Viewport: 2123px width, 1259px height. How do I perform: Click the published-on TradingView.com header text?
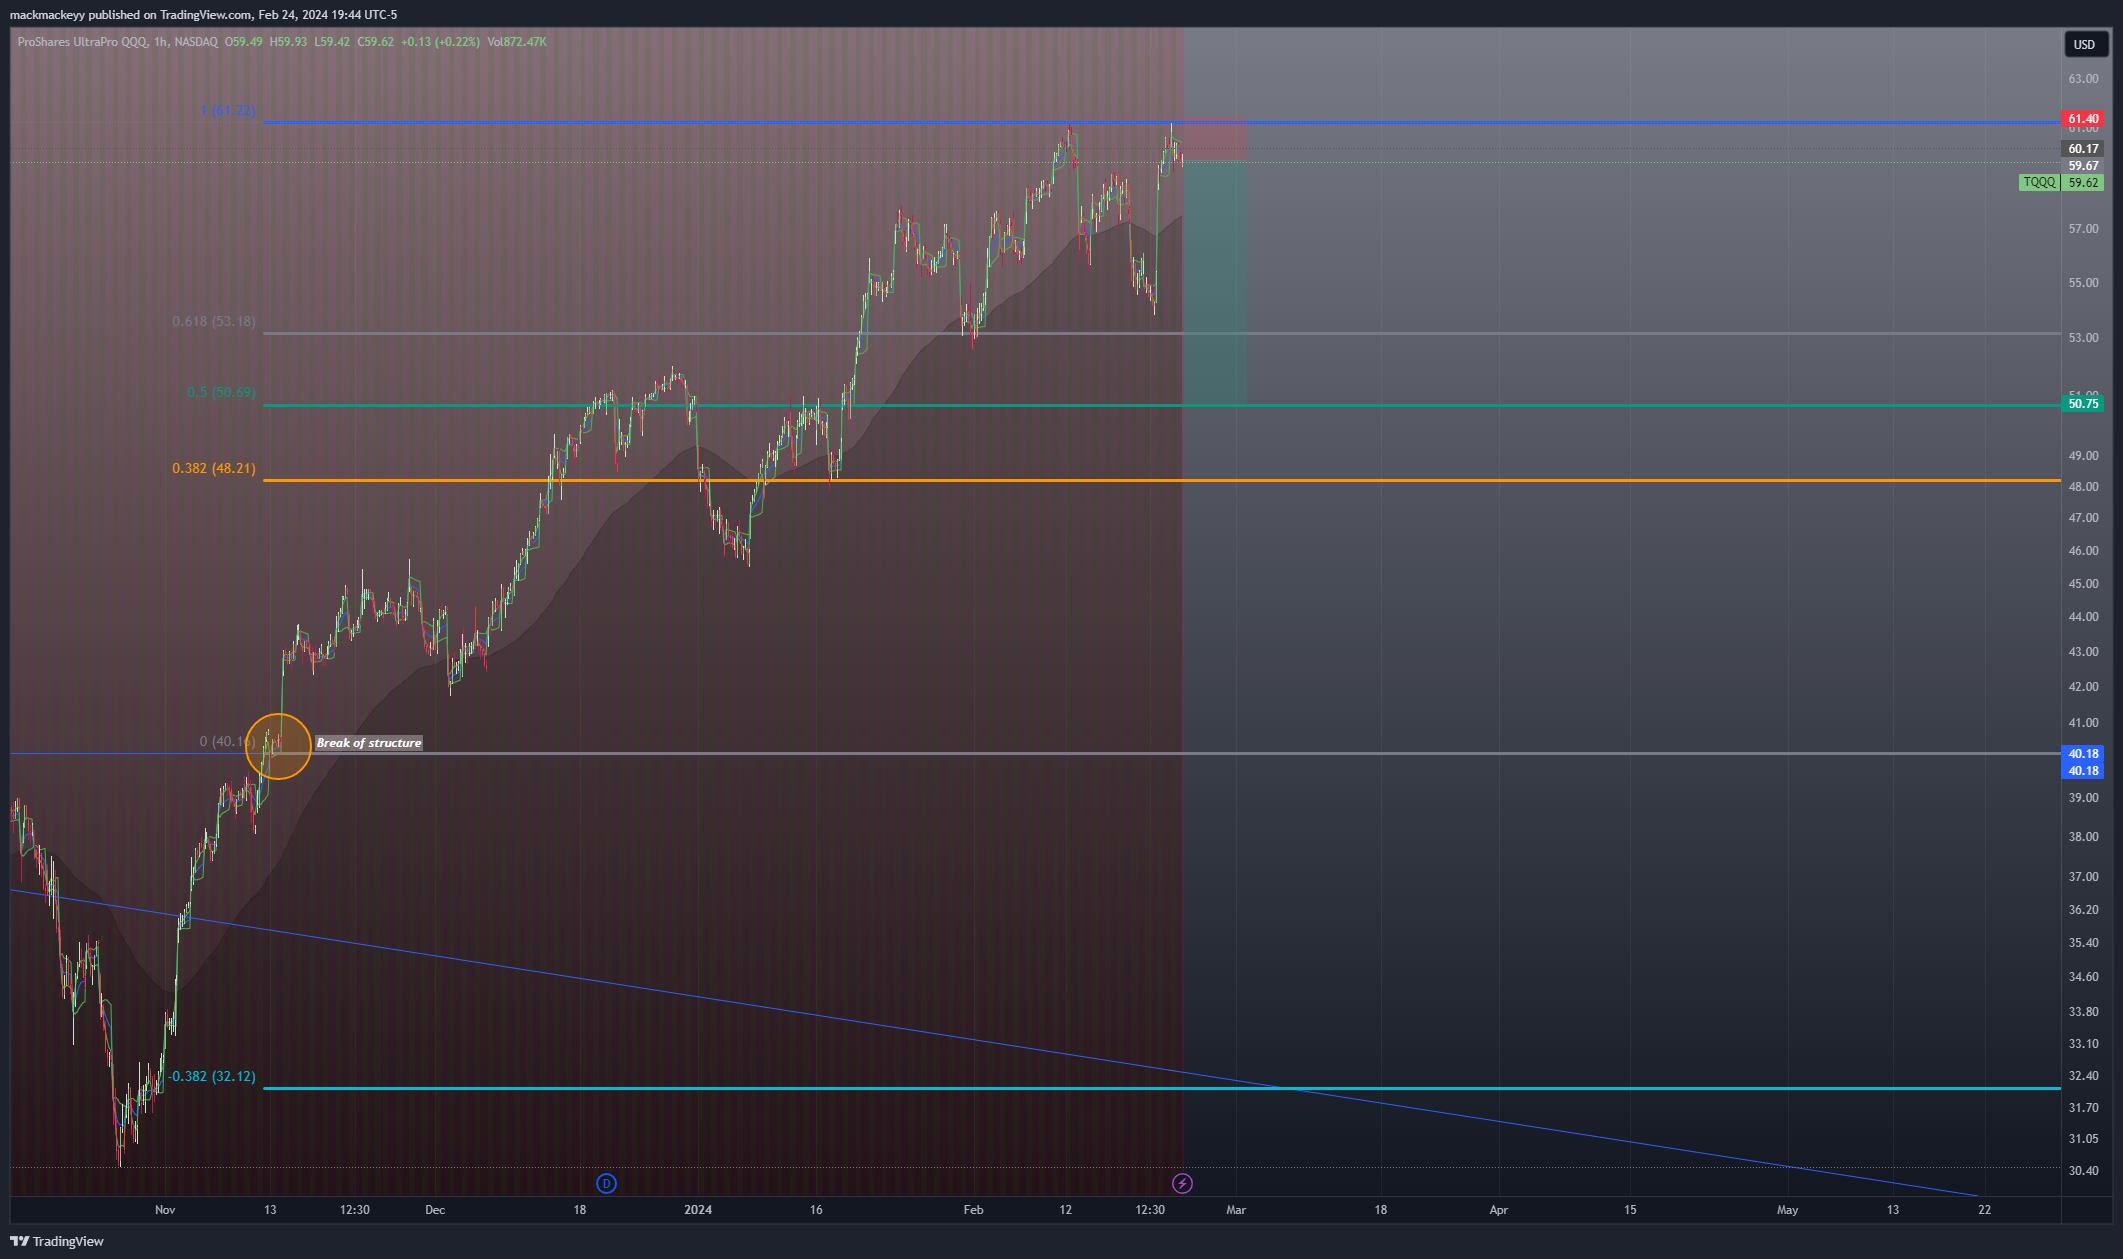(203, 15)
